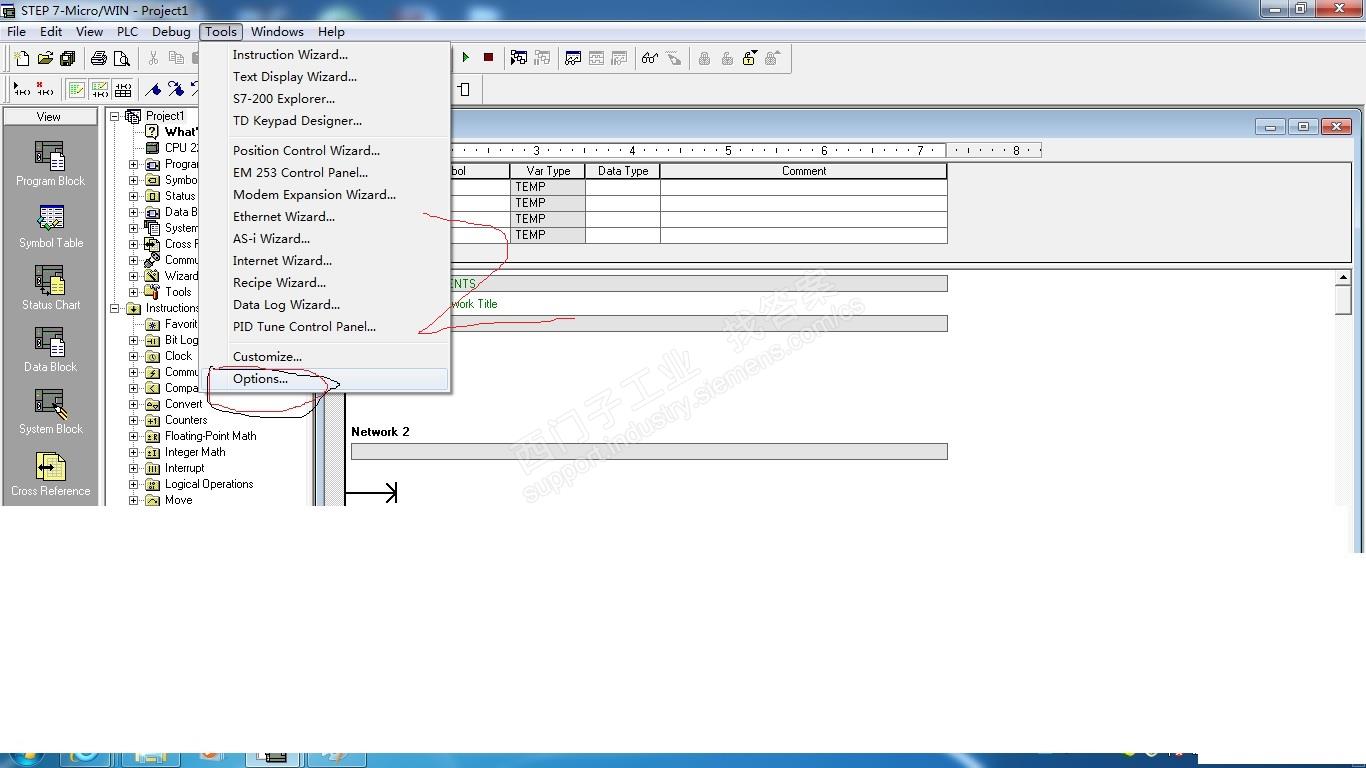Open the Debug menu
The image size is (1366, 768).
tap(171, 32)
